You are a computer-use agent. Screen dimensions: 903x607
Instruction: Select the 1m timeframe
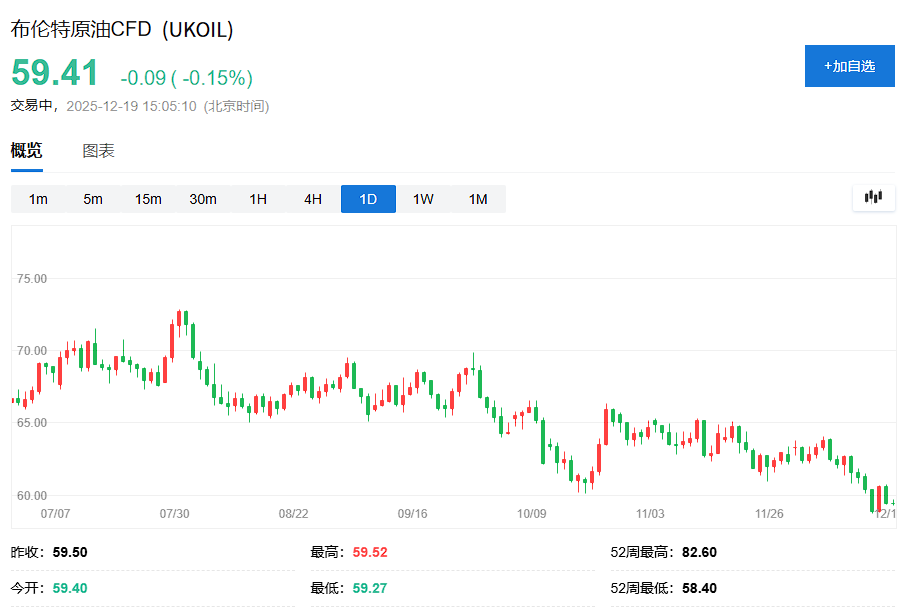(38, 198)
